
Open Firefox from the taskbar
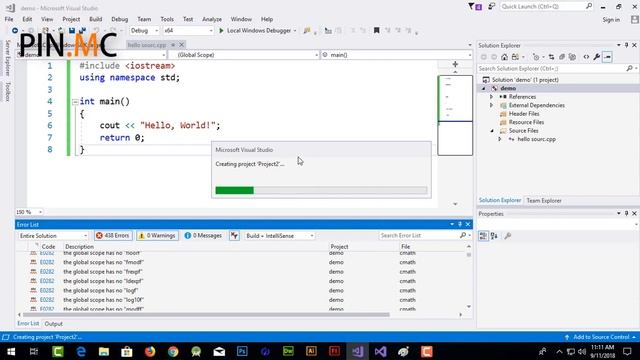point(150,351)
